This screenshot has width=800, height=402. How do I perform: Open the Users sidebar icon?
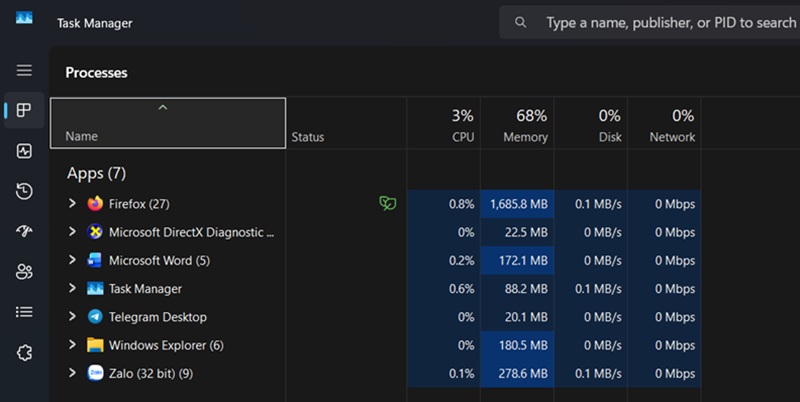coord(24,271)
